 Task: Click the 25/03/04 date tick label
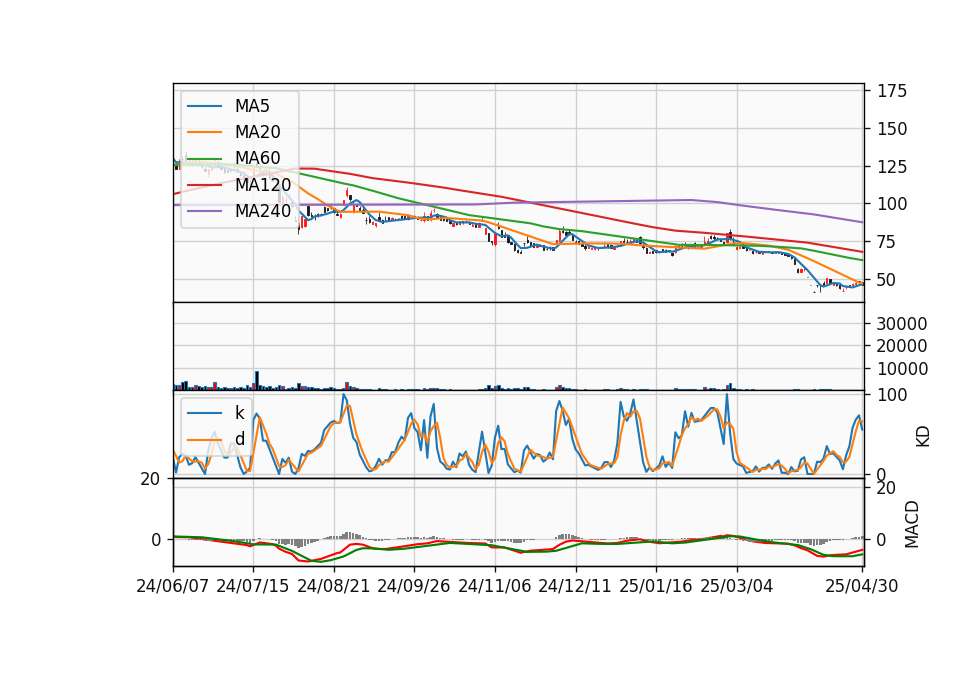click(737, 586)
